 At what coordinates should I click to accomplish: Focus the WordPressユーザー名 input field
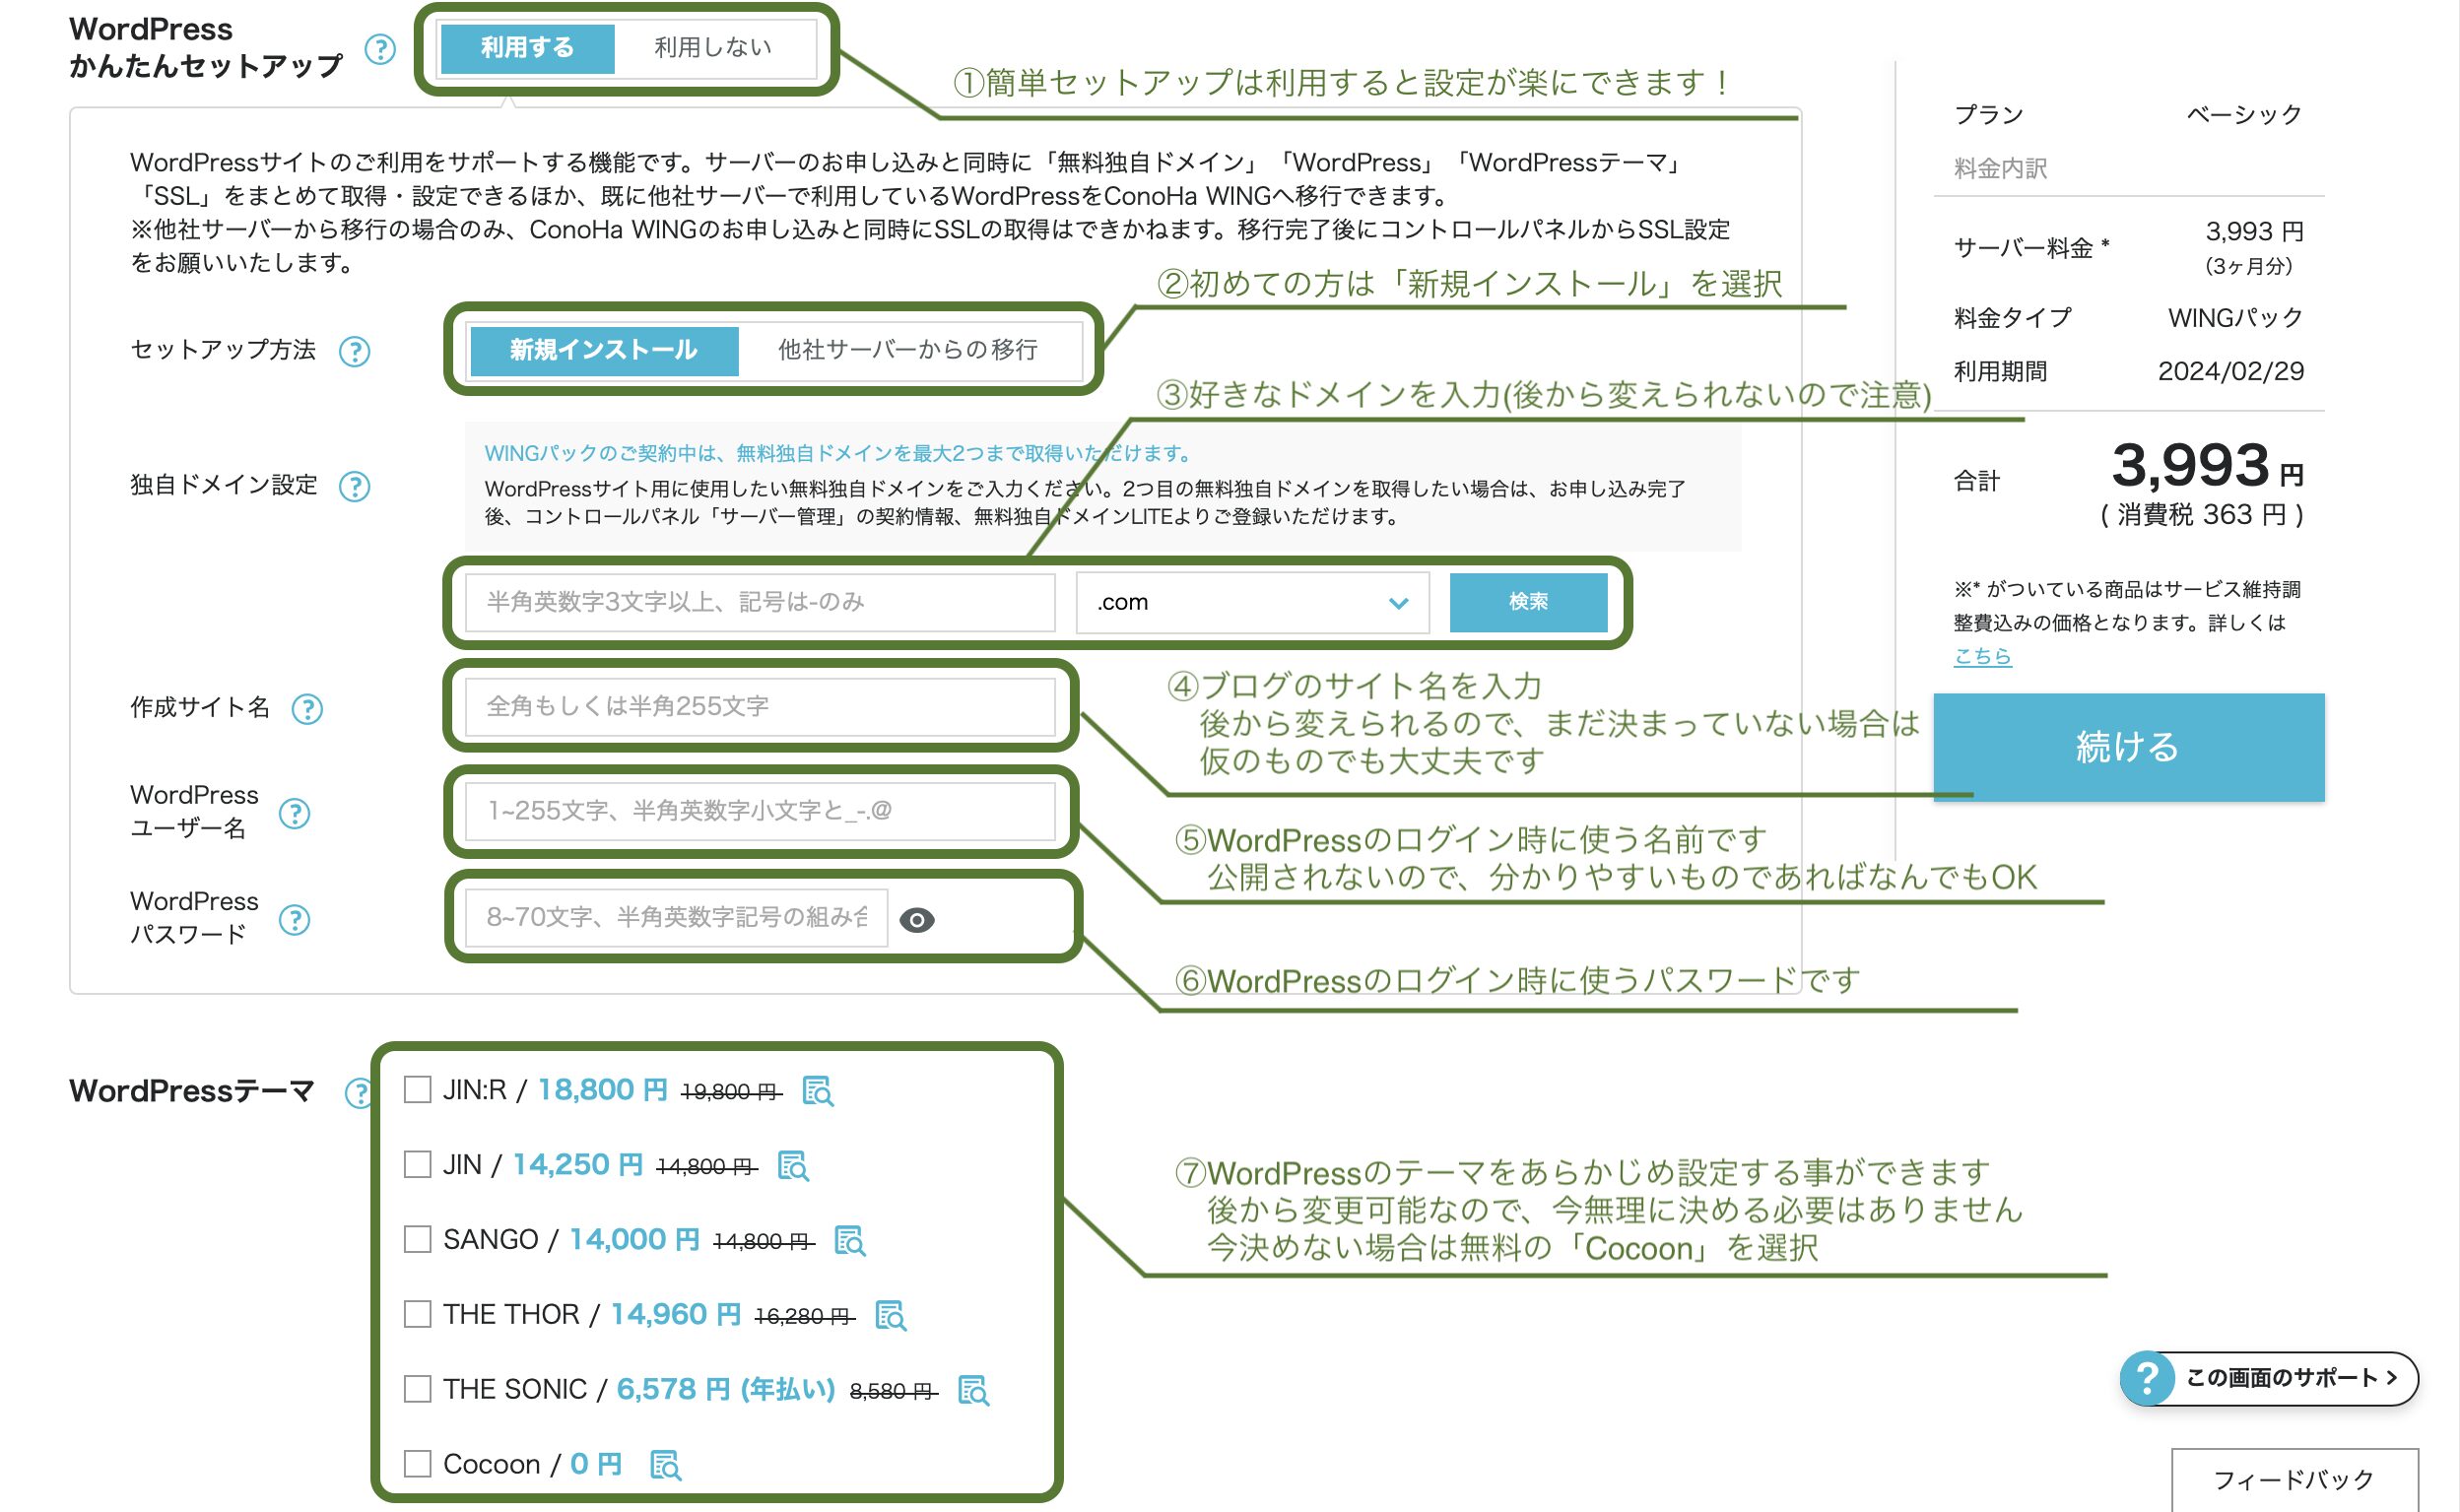760,811
